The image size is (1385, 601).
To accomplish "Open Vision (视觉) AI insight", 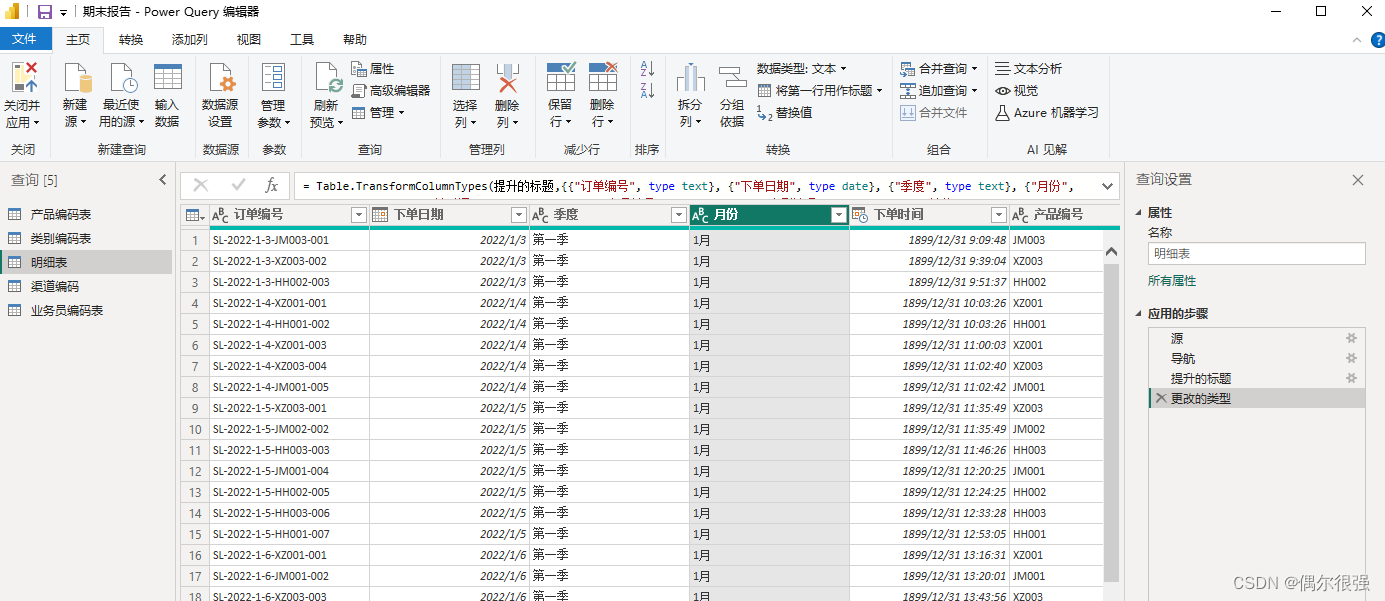I will point(1016,90).
